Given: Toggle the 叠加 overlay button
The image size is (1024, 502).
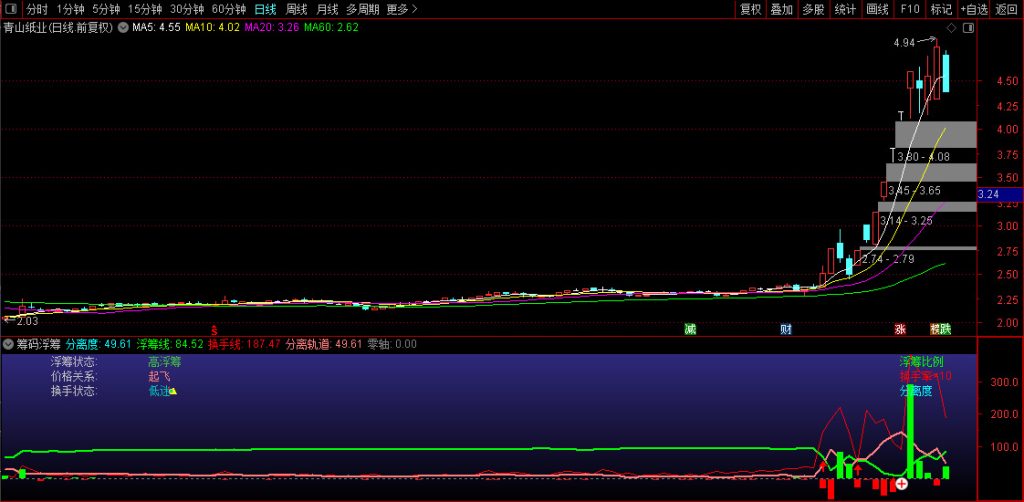Looking at the screenshot, I should [782, 9].
